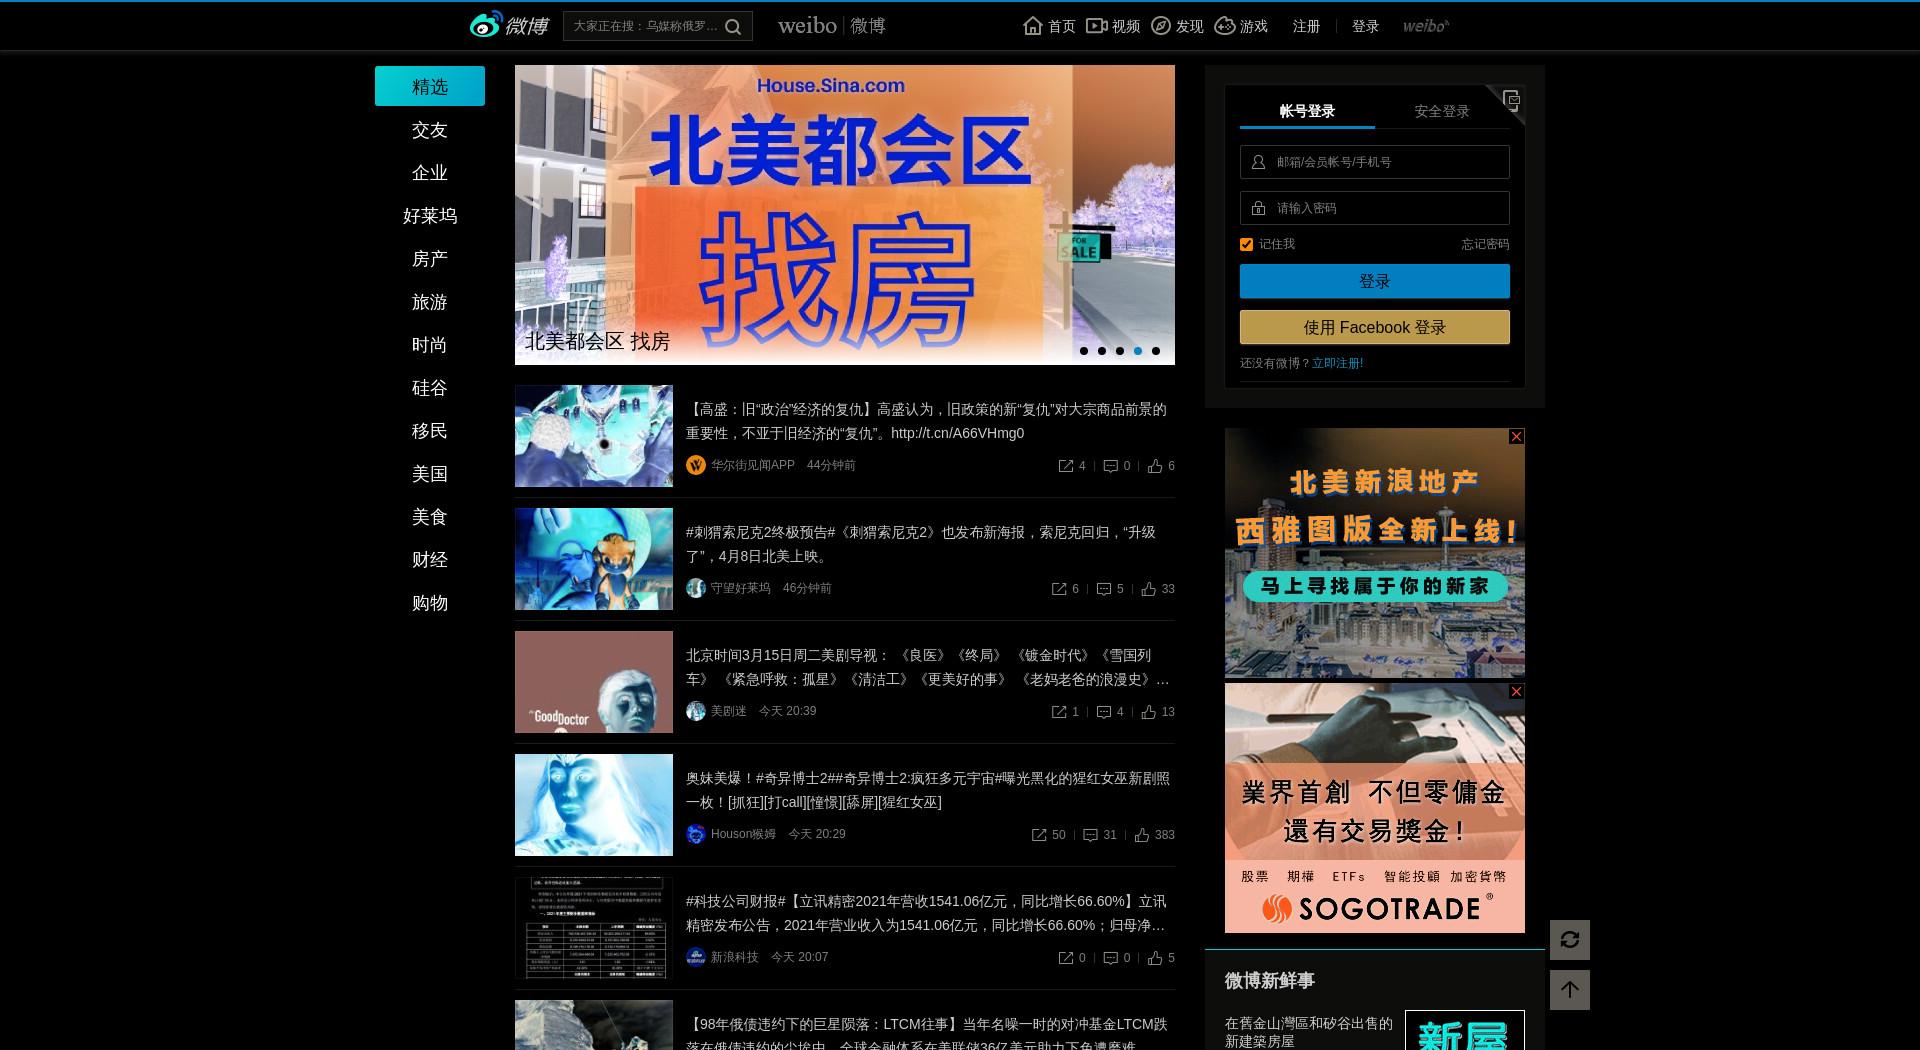Screen dimensions: 1920x1050
Task: Click author name 守望好莱坞
Action: coord(741,588)
